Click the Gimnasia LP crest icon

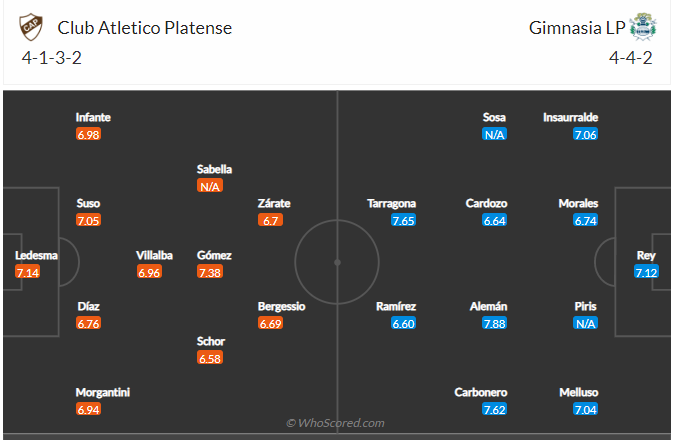[642, 28]
